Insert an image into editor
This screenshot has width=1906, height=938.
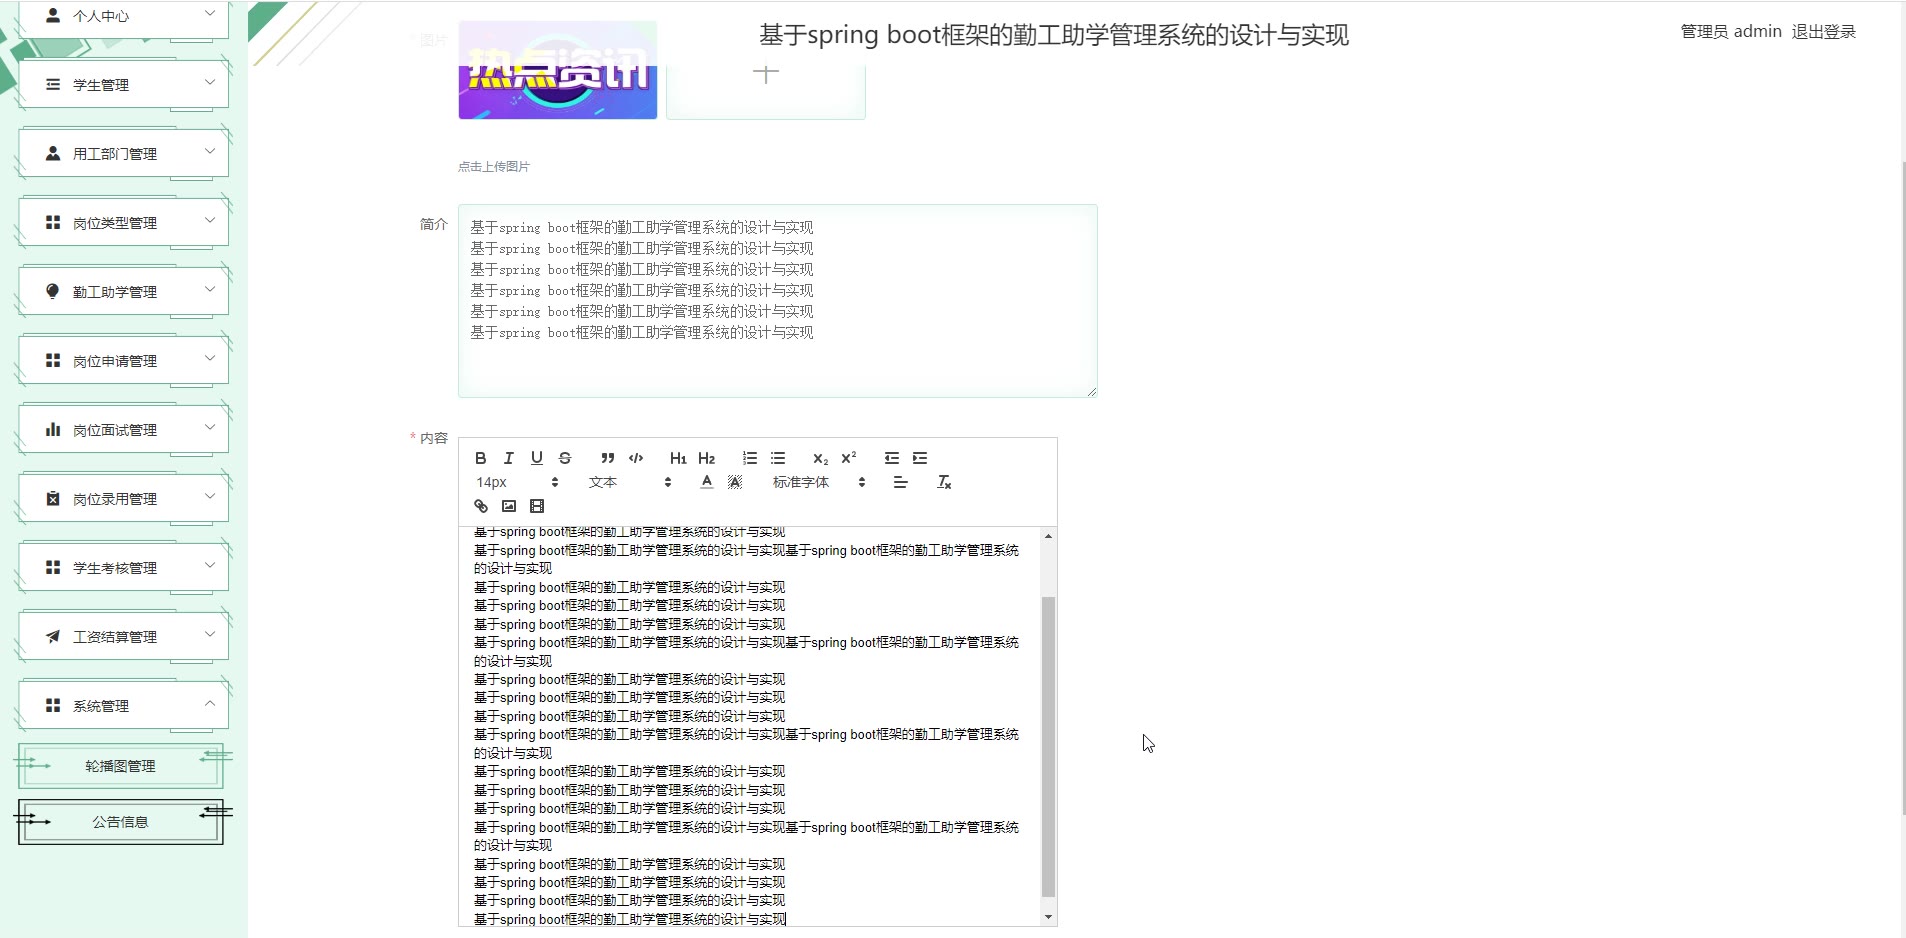point(509,506)
